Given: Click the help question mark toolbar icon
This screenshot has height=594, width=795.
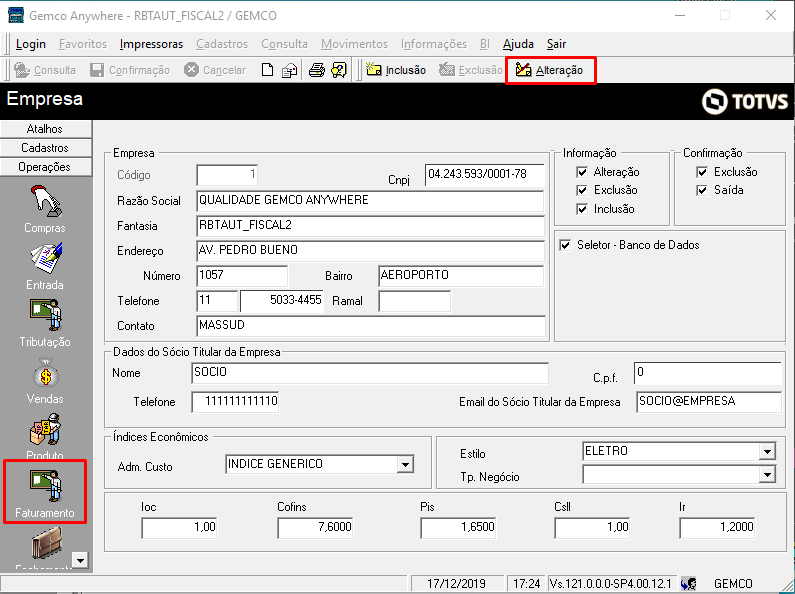Looking at the screenshot, I should click(x=339, y=70).
